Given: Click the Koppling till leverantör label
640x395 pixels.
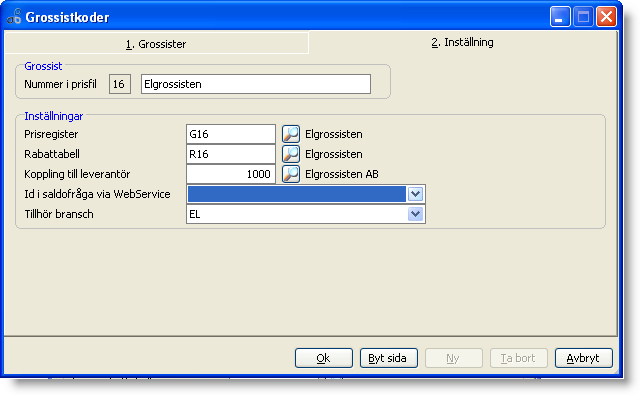Looking at the screenshot, I should 77,174.
